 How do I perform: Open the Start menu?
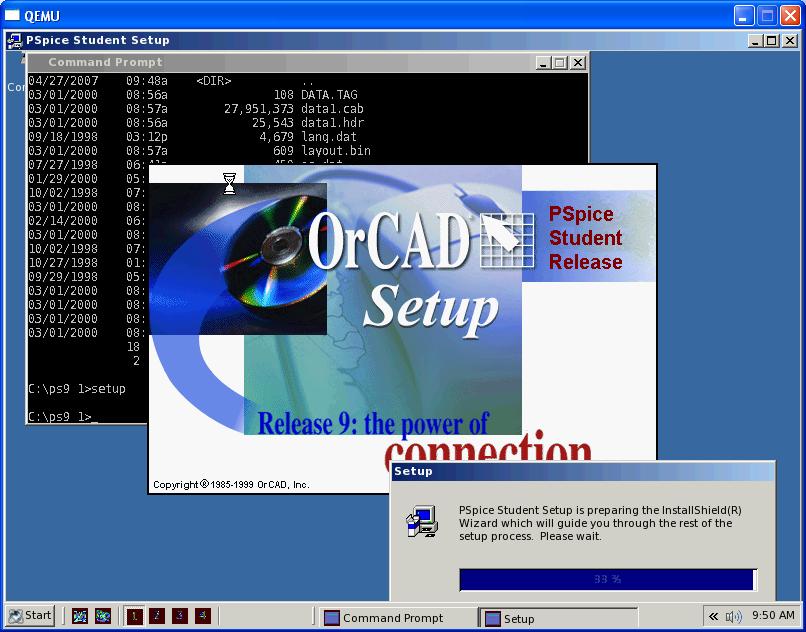pyautogui.click(x=31, y=616)
